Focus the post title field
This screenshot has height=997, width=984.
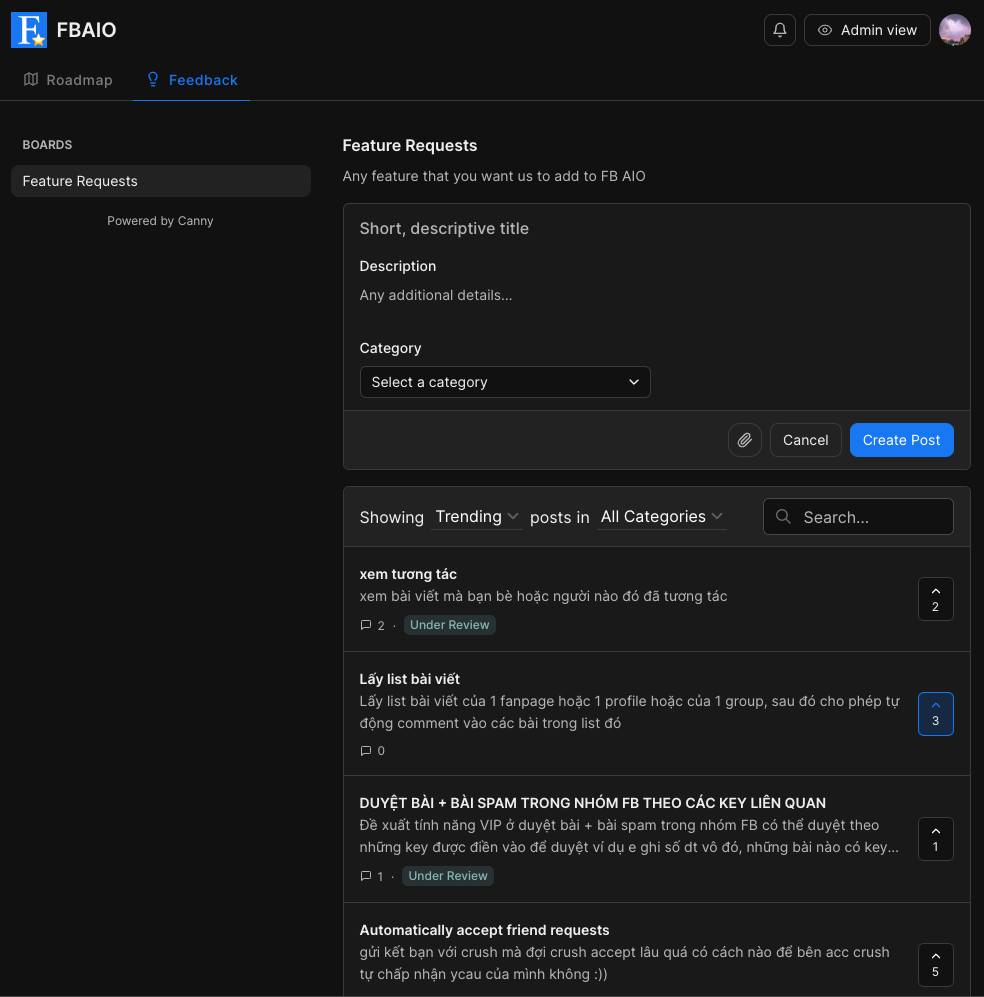click(656, 228)
